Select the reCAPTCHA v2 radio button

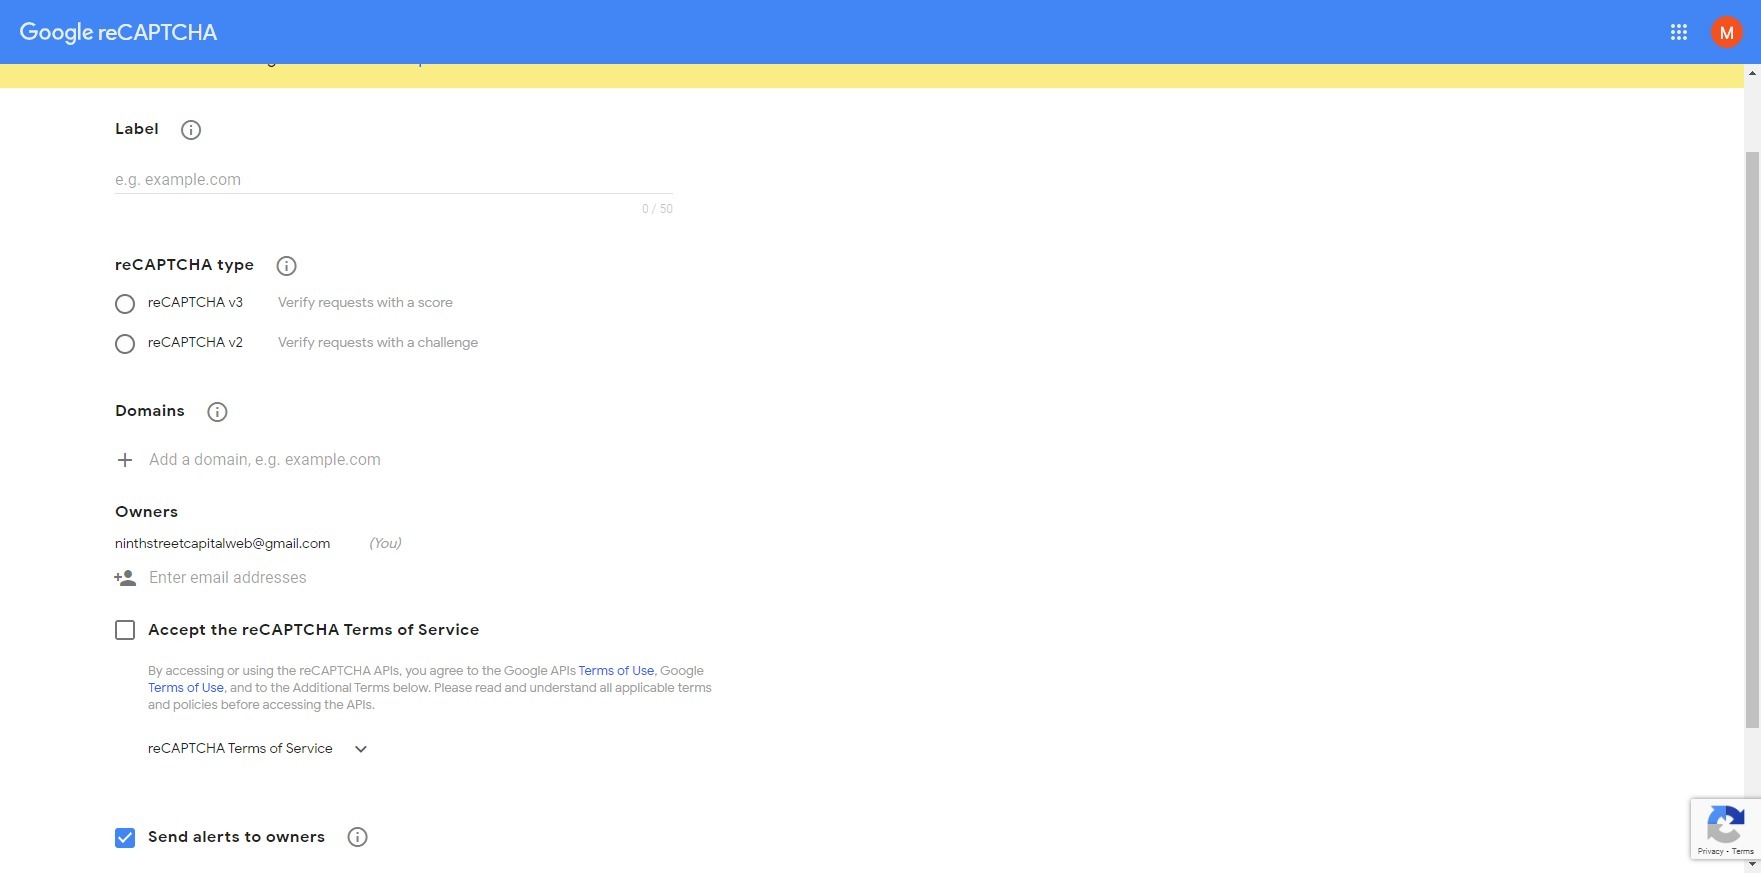[125, 343]
